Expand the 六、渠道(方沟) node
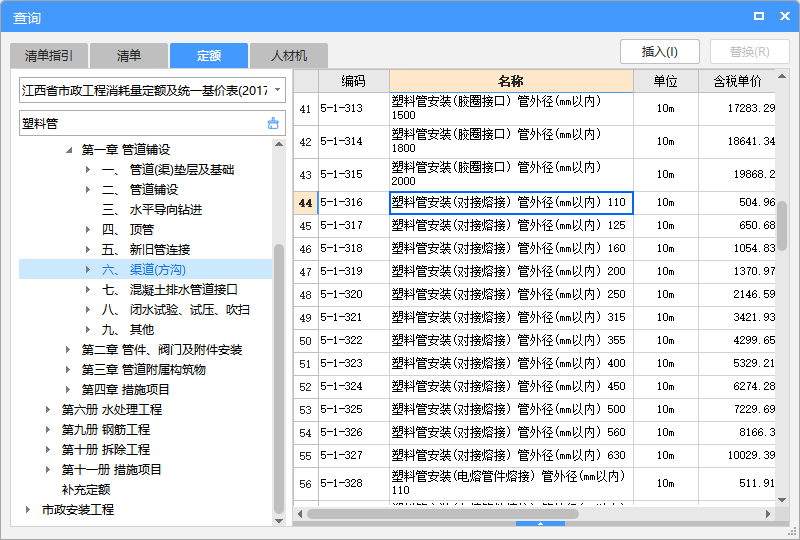 88,269
